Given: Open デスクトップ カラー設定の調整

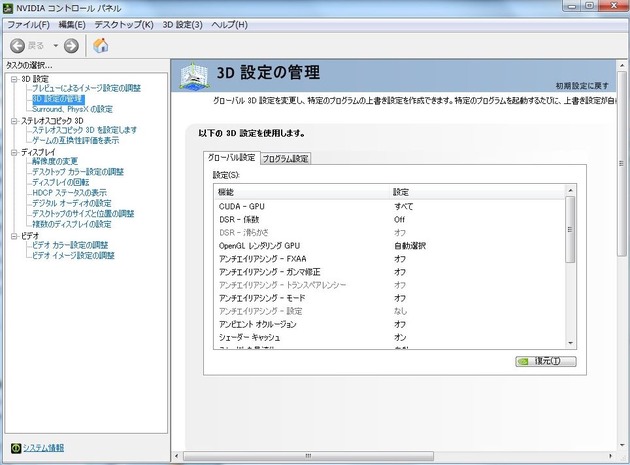Looking at the screenshot, I should point(78,172).
